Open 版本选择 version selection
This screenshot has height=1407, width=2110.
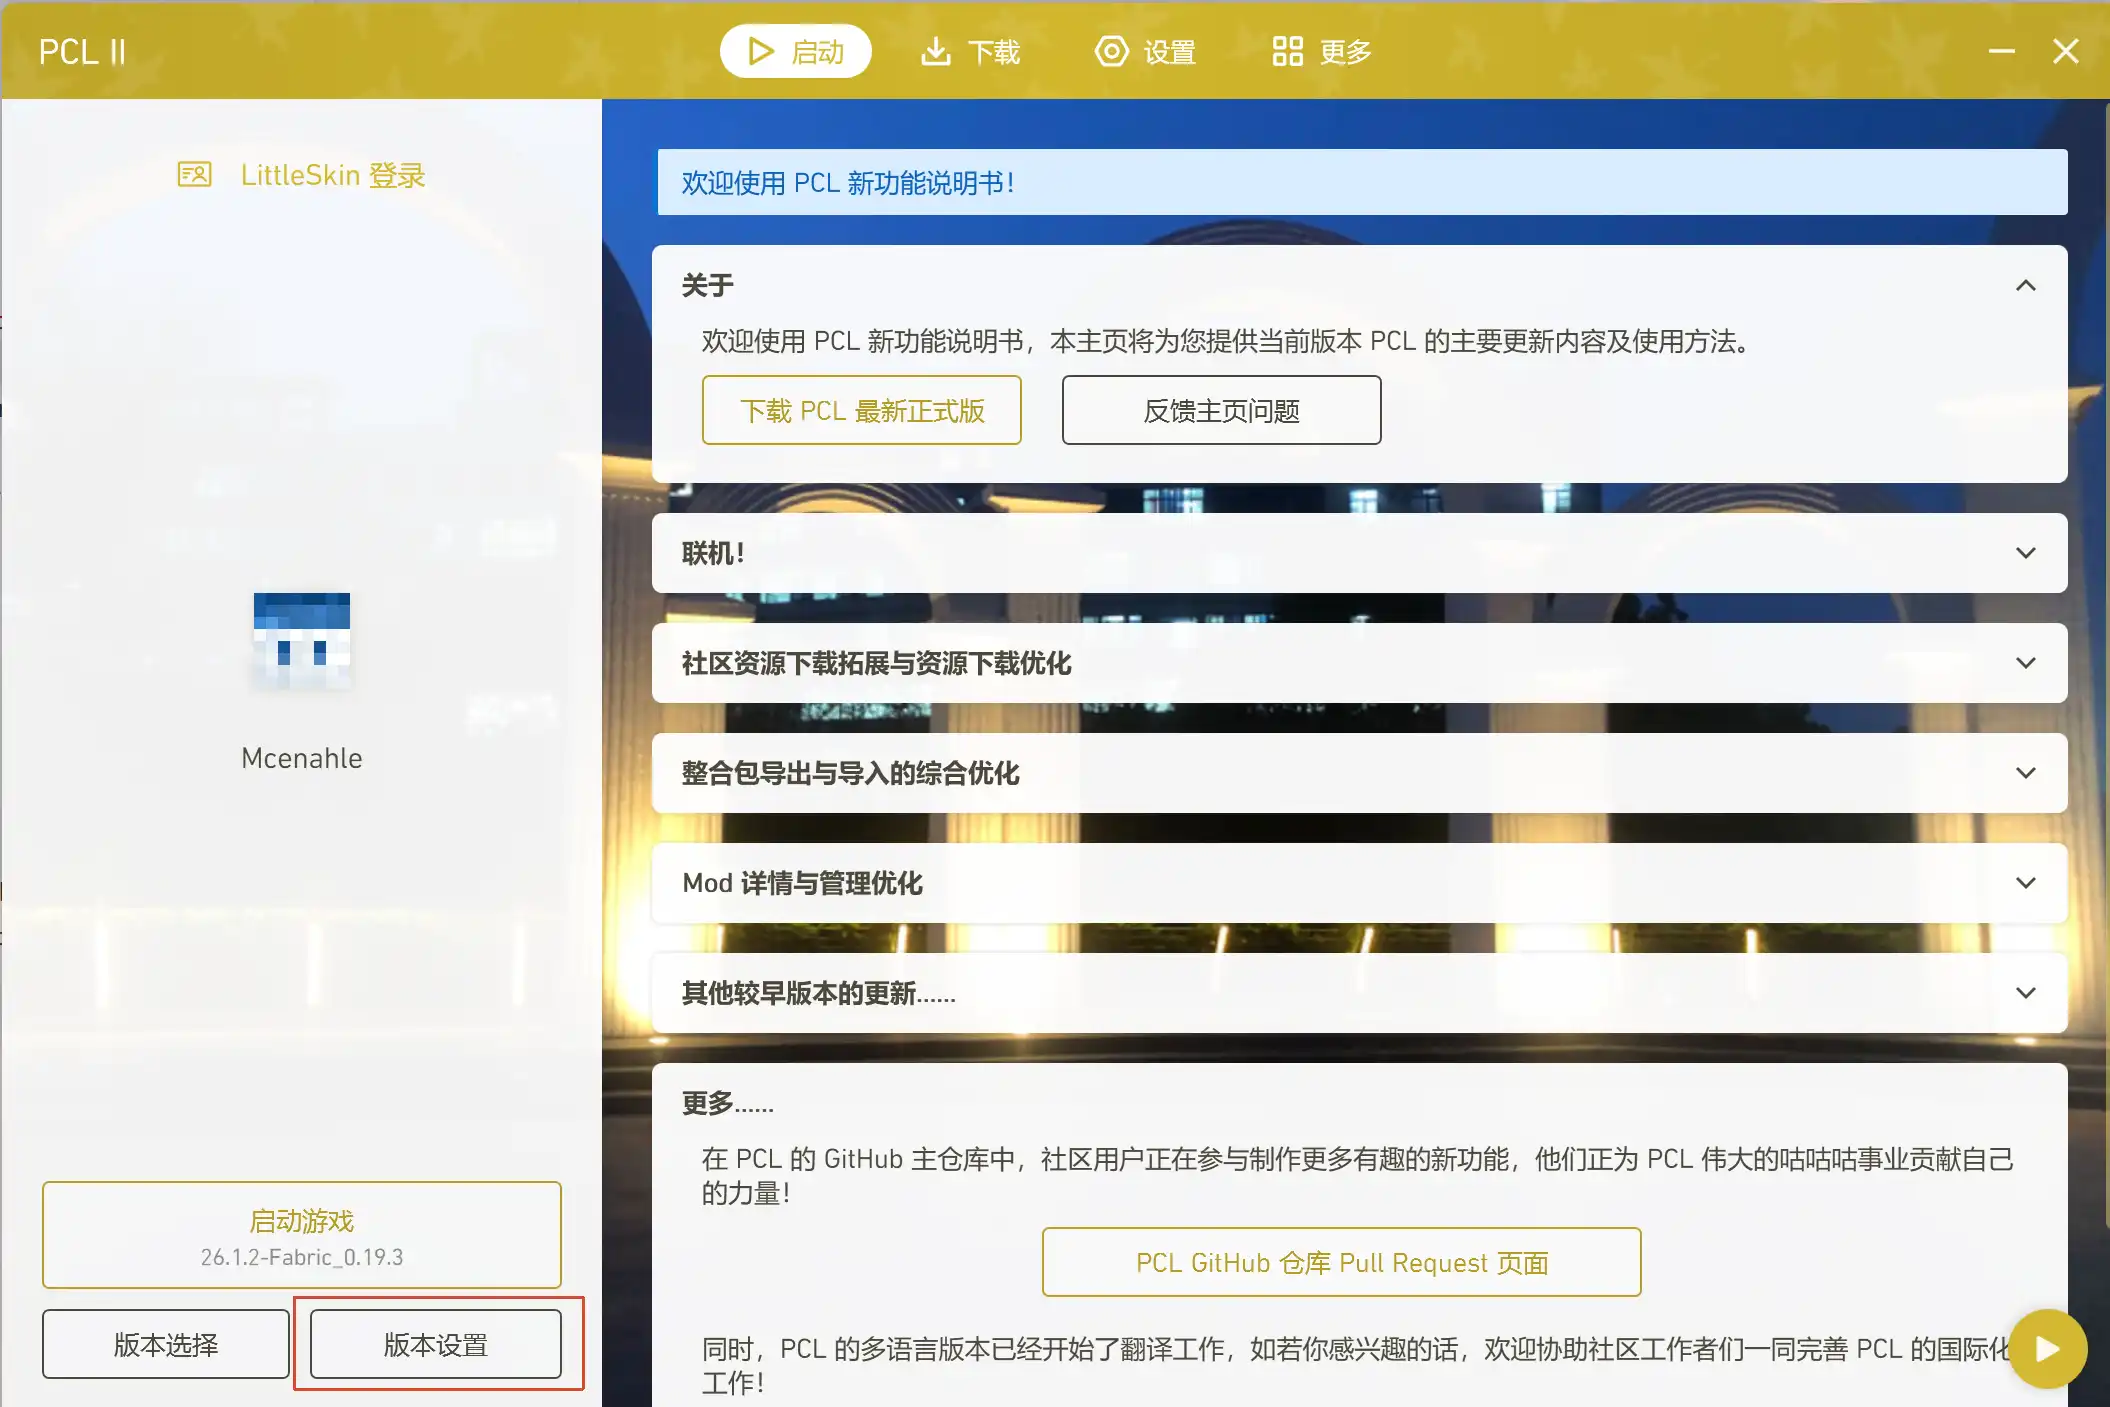tap(166, 1344)
